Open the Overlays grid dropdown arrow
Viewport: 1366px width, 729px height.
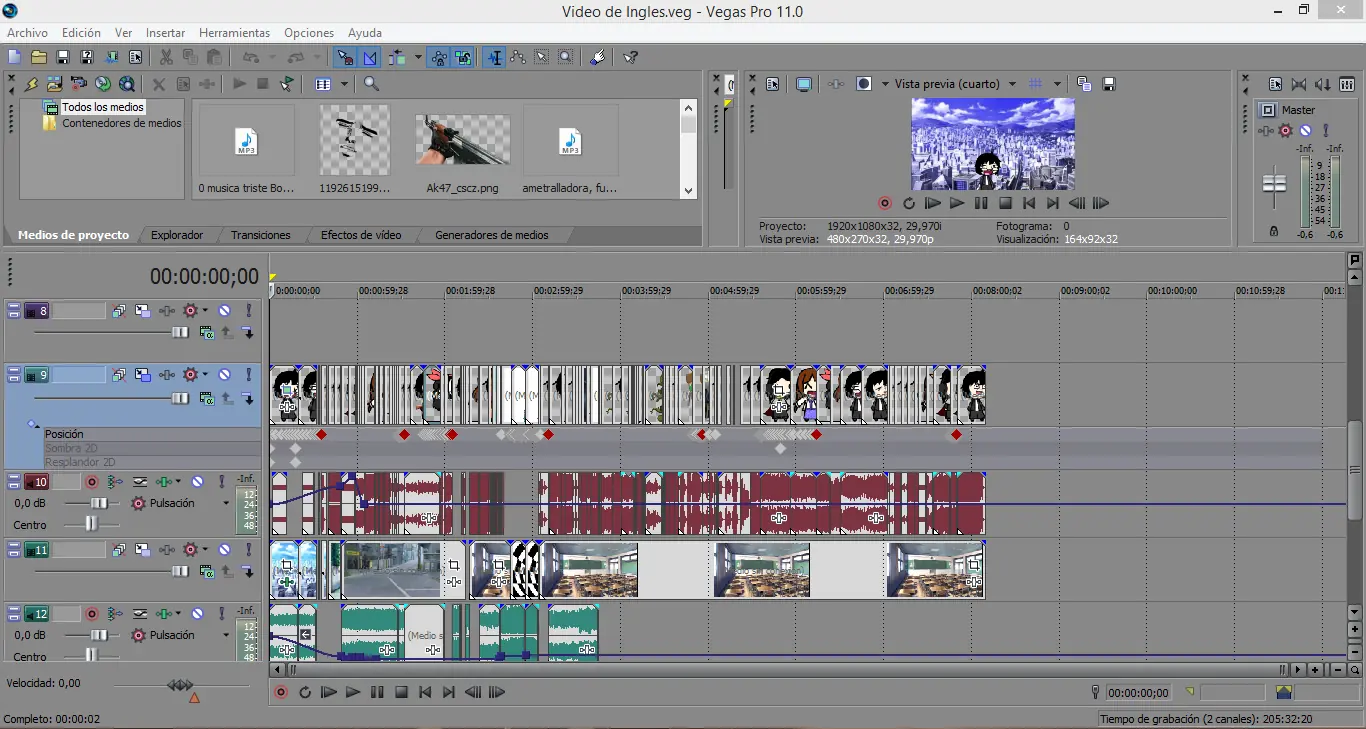pyautogui.click(x=1058, y=84)
